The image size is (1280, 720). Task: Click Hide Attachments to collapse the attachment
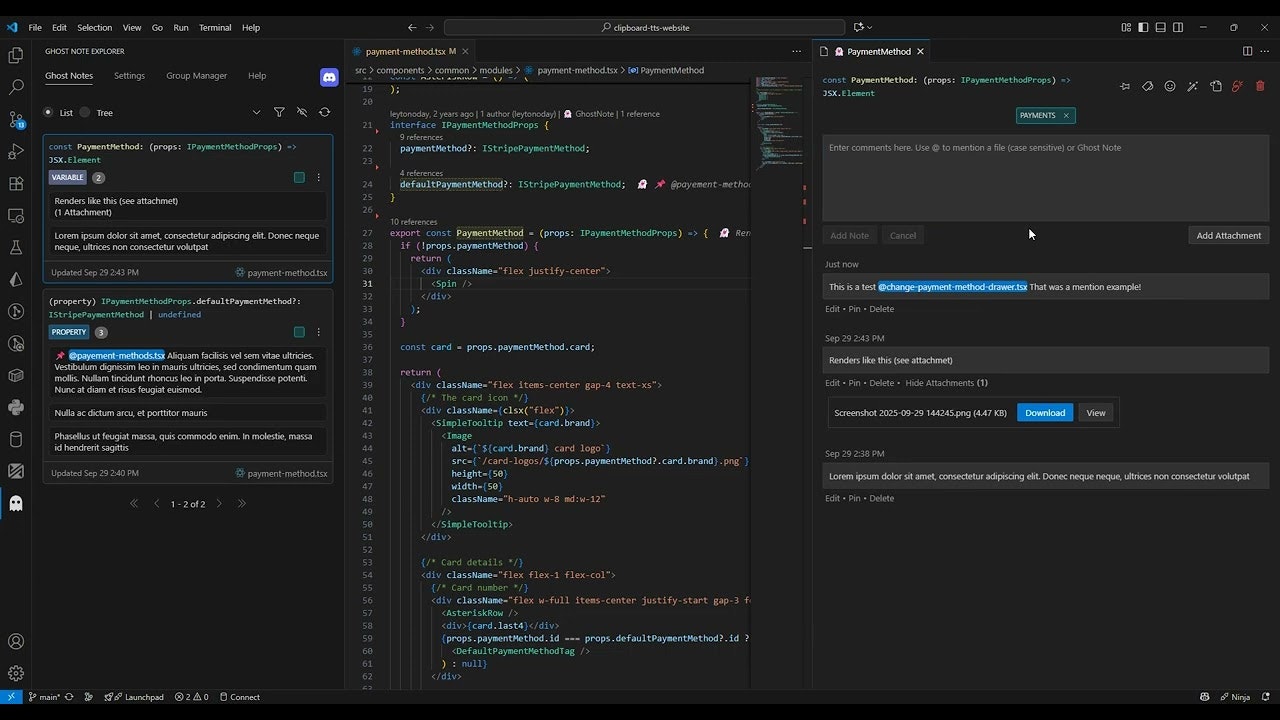click(939, 383)
